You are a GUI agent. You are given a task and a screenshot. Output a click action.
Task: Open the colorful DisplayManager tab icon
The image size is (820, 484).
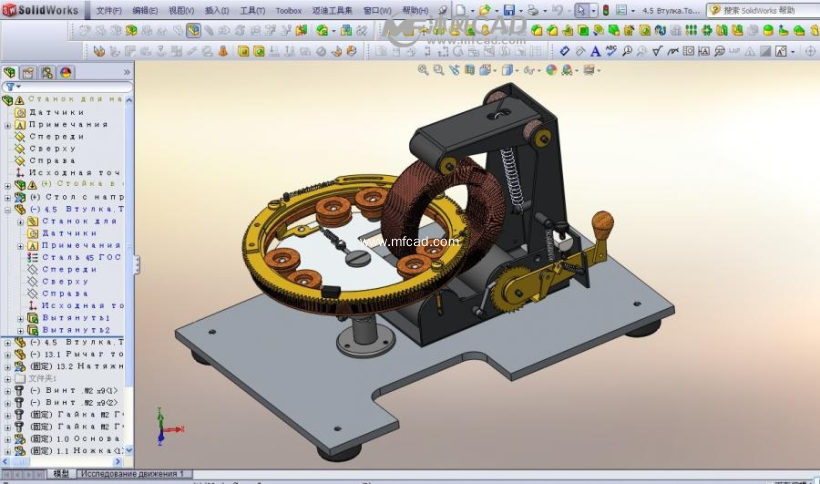[66, 73]
